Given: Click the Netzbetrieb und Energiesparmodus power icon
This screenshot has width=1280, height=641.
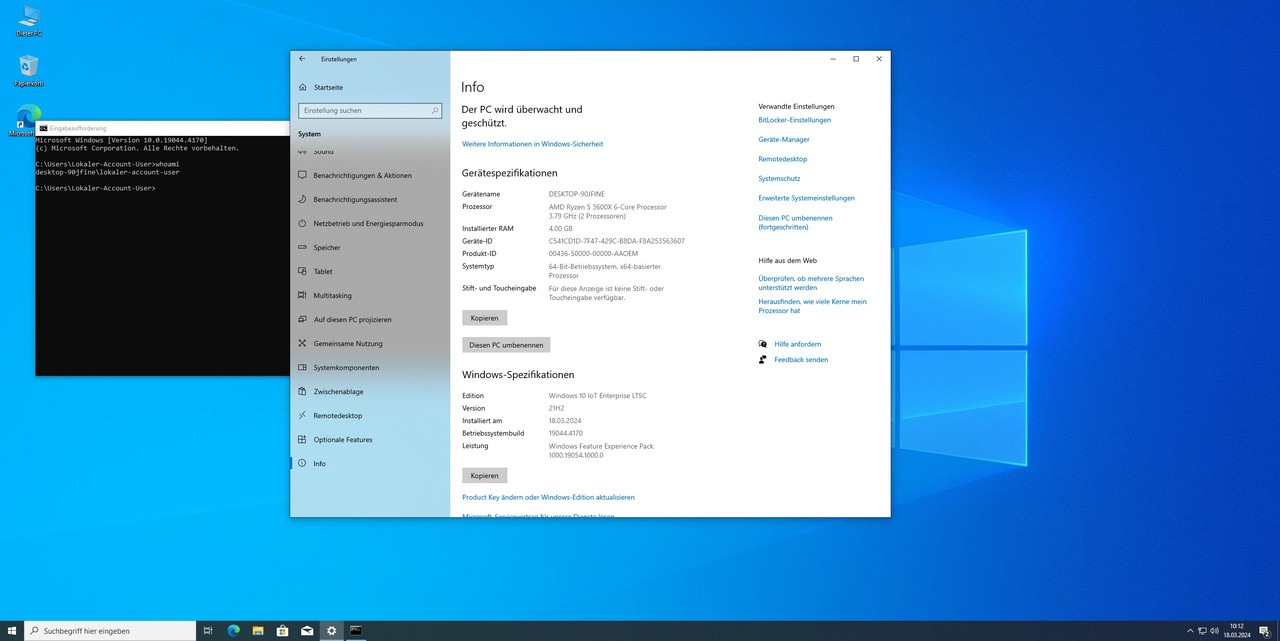Looking at the screenshot, I should [303, 223].
